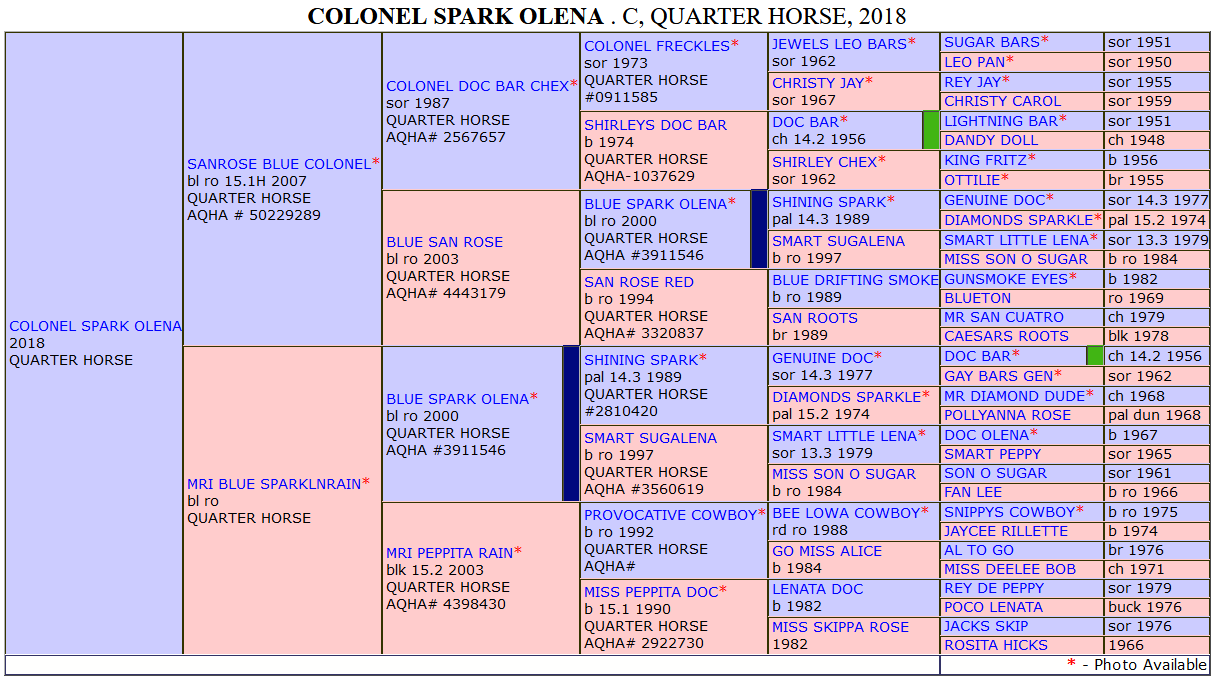Open the JEWELS LEO BARS link
The image size is (1222, 678).
[x=839, y=44]
